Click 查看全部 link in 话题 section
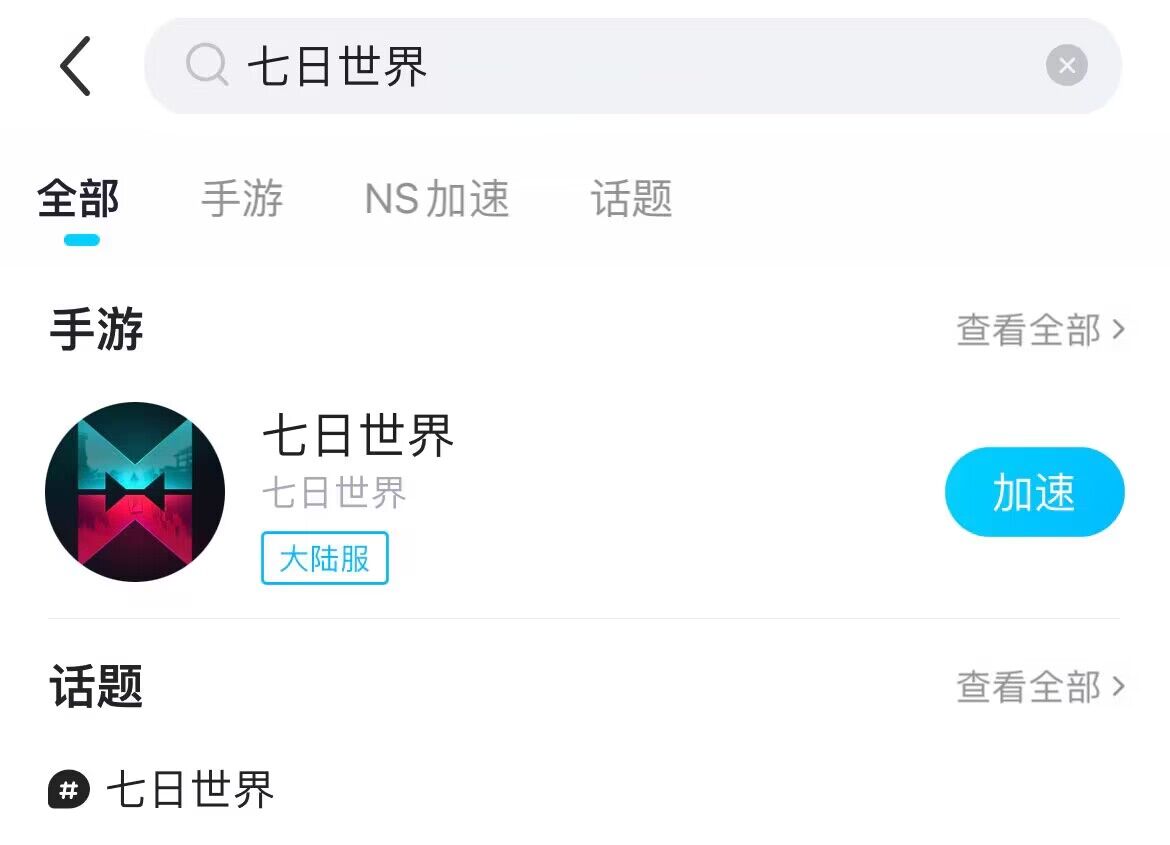The height and width of the screenshot is (845, 1170). point(1028,687)
